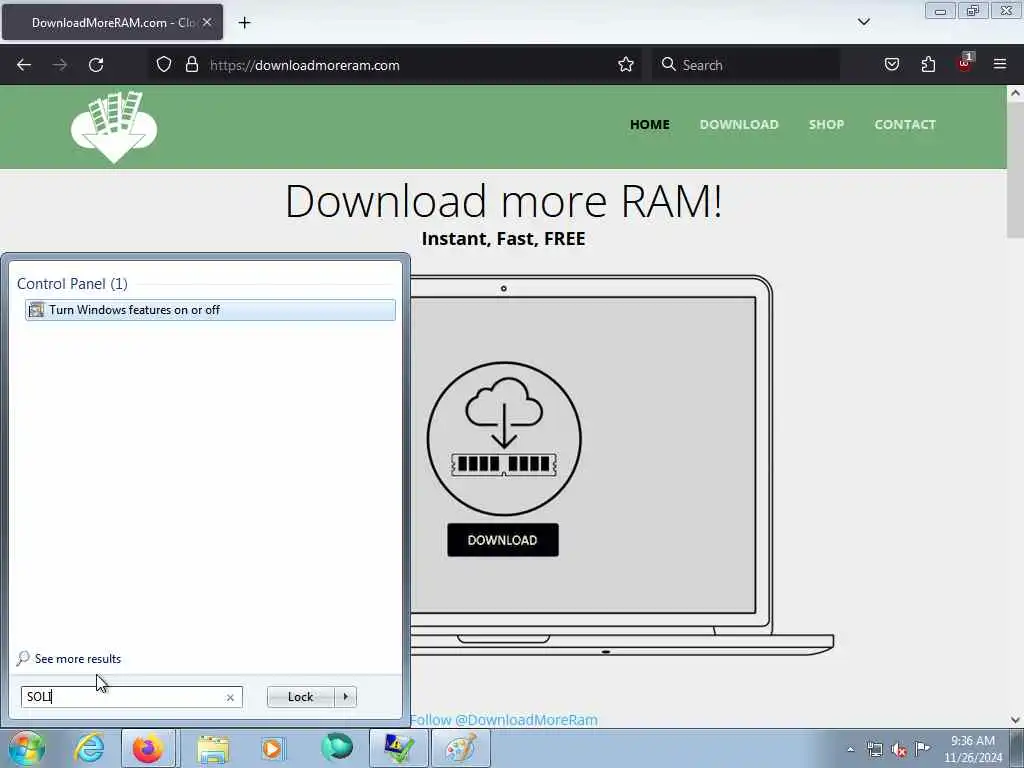This screenshot has height=768, width=1024.
Task: Click the site padlock security icon
Action: click(191, 64)
